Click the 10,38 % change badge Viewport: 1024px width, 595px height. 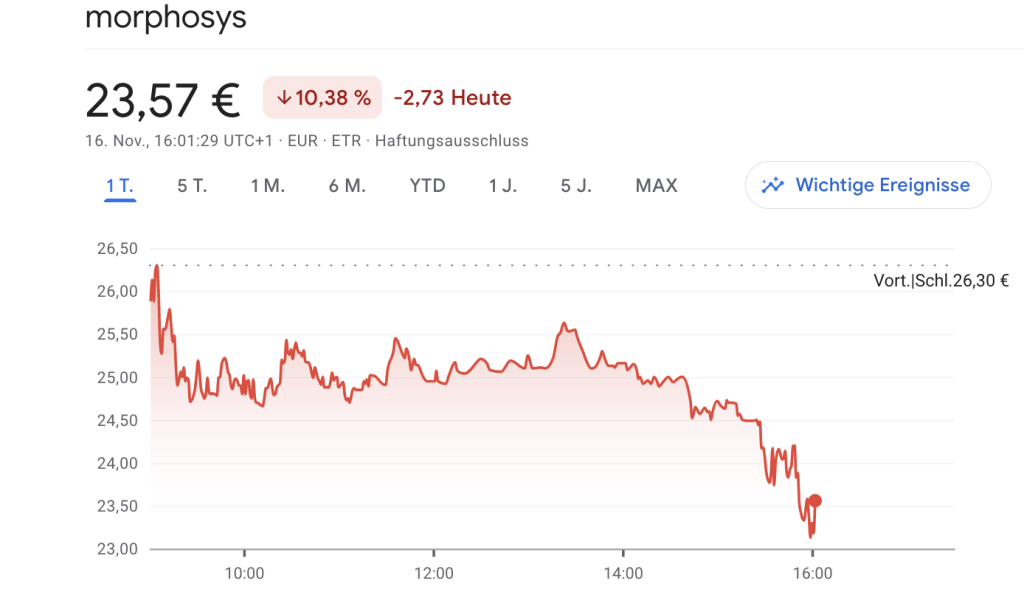[x=323, y=98]
